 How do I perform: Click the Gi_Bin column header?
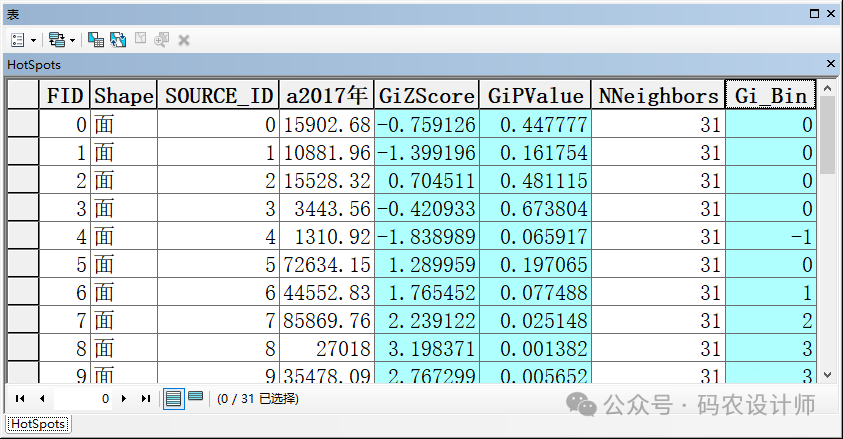770,96
